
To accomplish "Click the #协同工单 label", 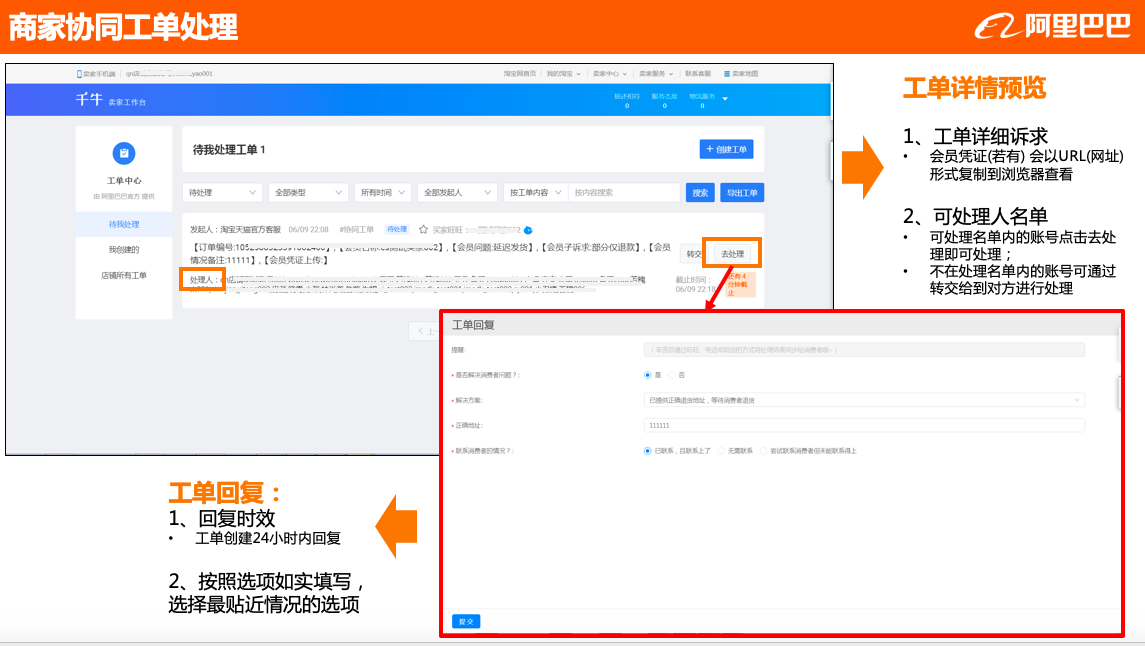I will point(357,230).
